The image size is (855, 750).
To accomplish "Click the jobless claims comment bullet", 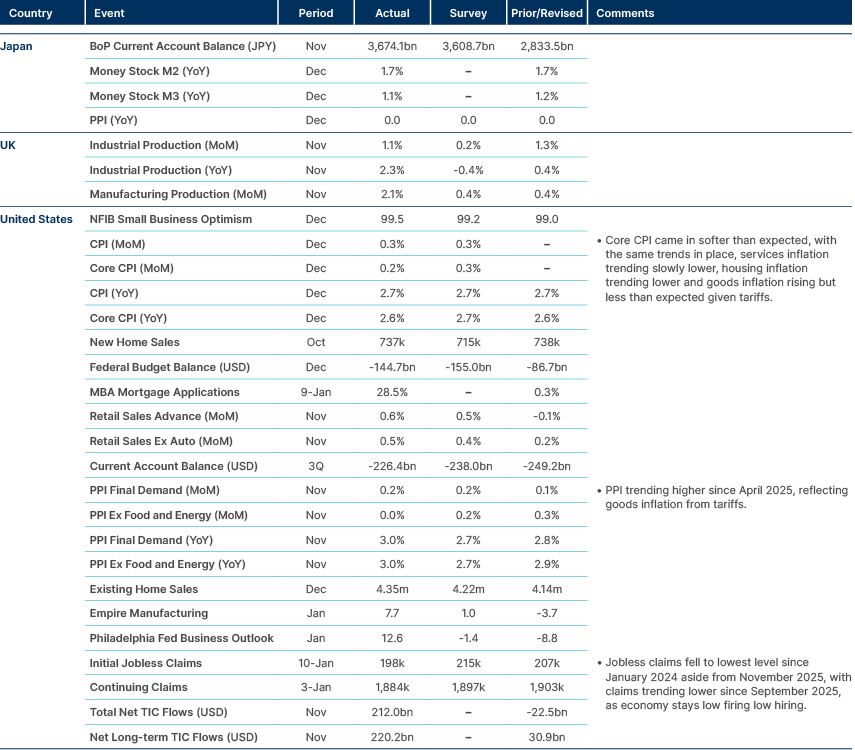I will point(720,682).
